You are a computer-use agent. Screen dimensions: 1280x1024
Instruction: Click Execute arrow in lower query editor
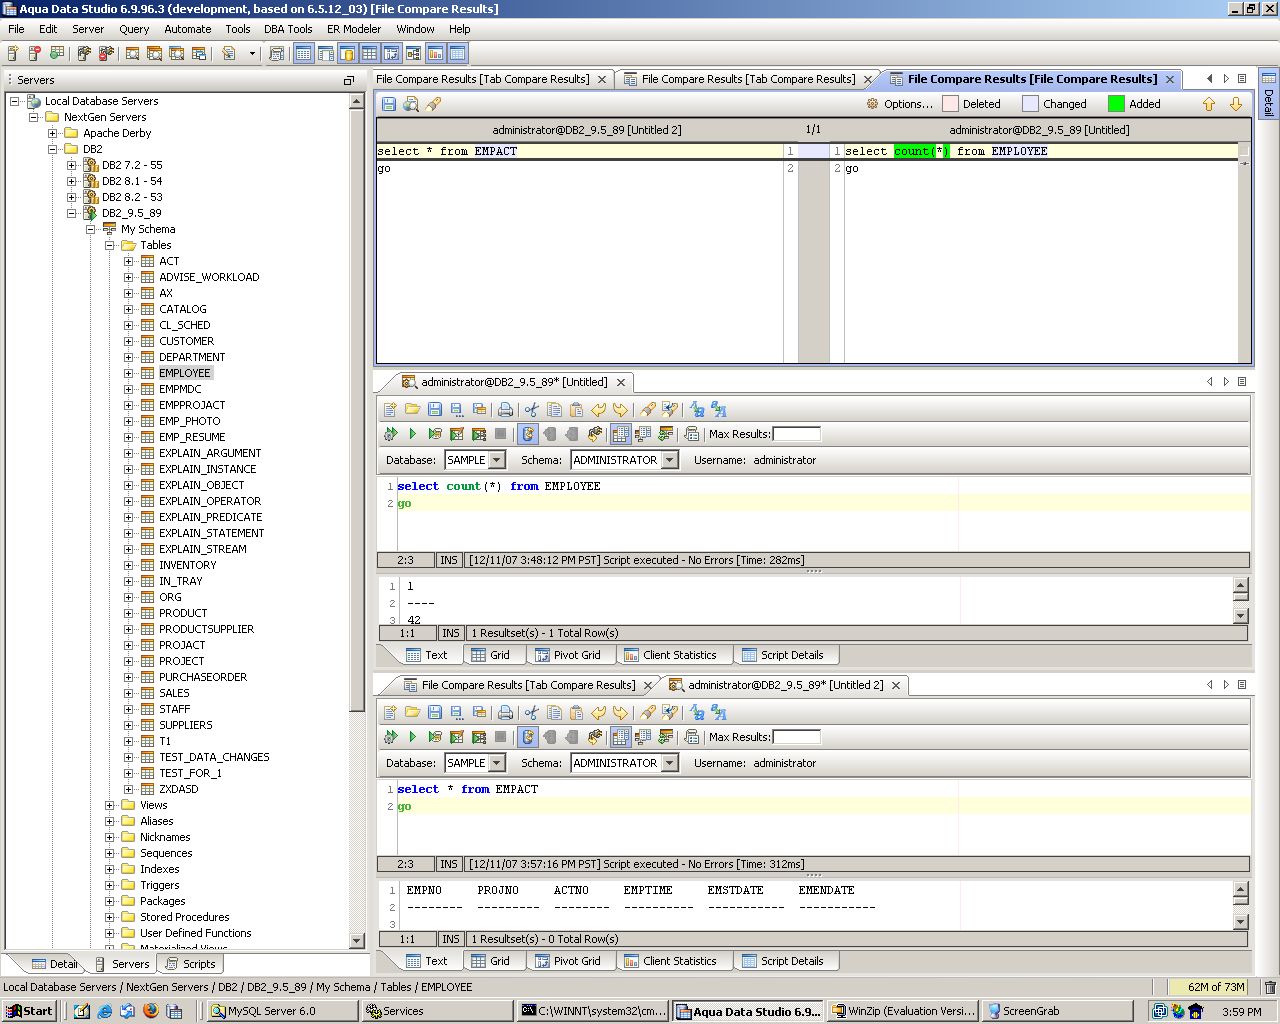coord(412,737)
